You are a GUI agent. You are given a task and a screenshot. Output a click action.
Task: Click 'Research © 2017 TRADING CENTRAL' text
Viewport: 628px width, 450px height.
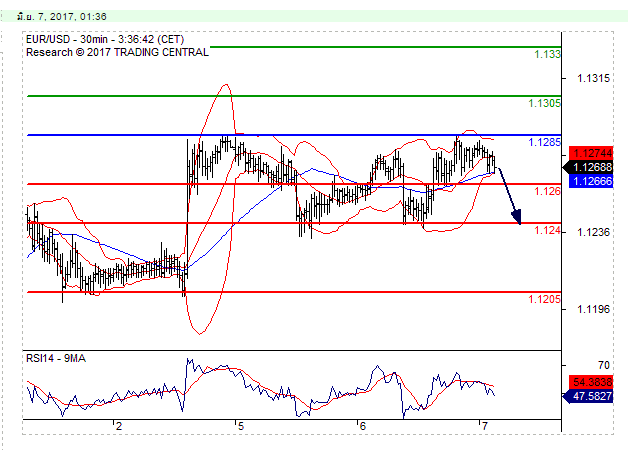point(117,52)
